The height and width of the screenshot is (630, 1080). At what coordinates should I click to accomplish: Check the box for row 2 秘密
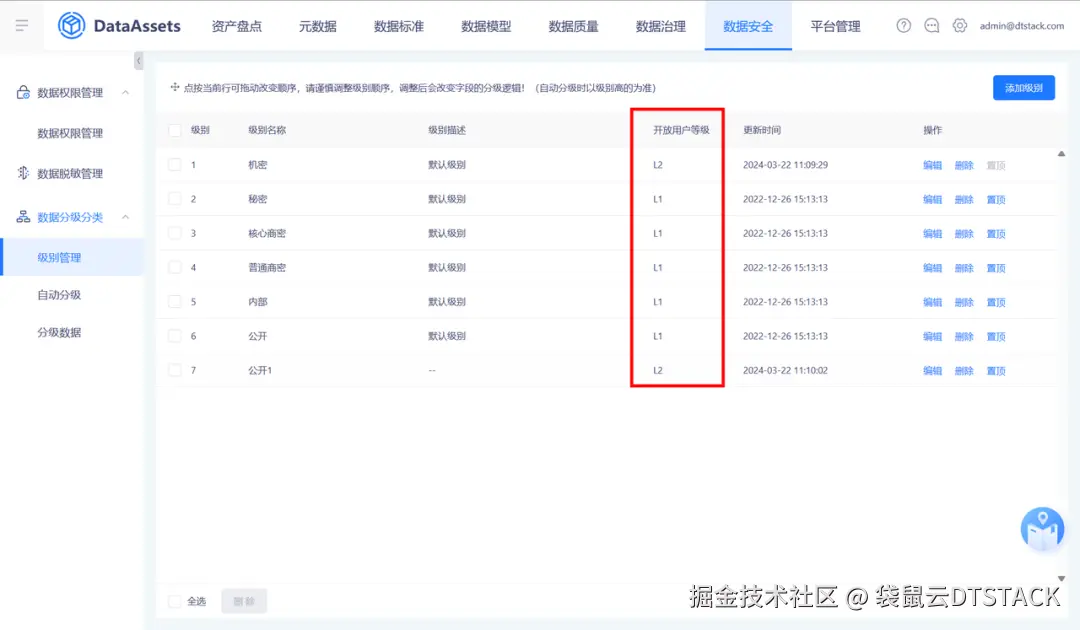tap(175, 199)
